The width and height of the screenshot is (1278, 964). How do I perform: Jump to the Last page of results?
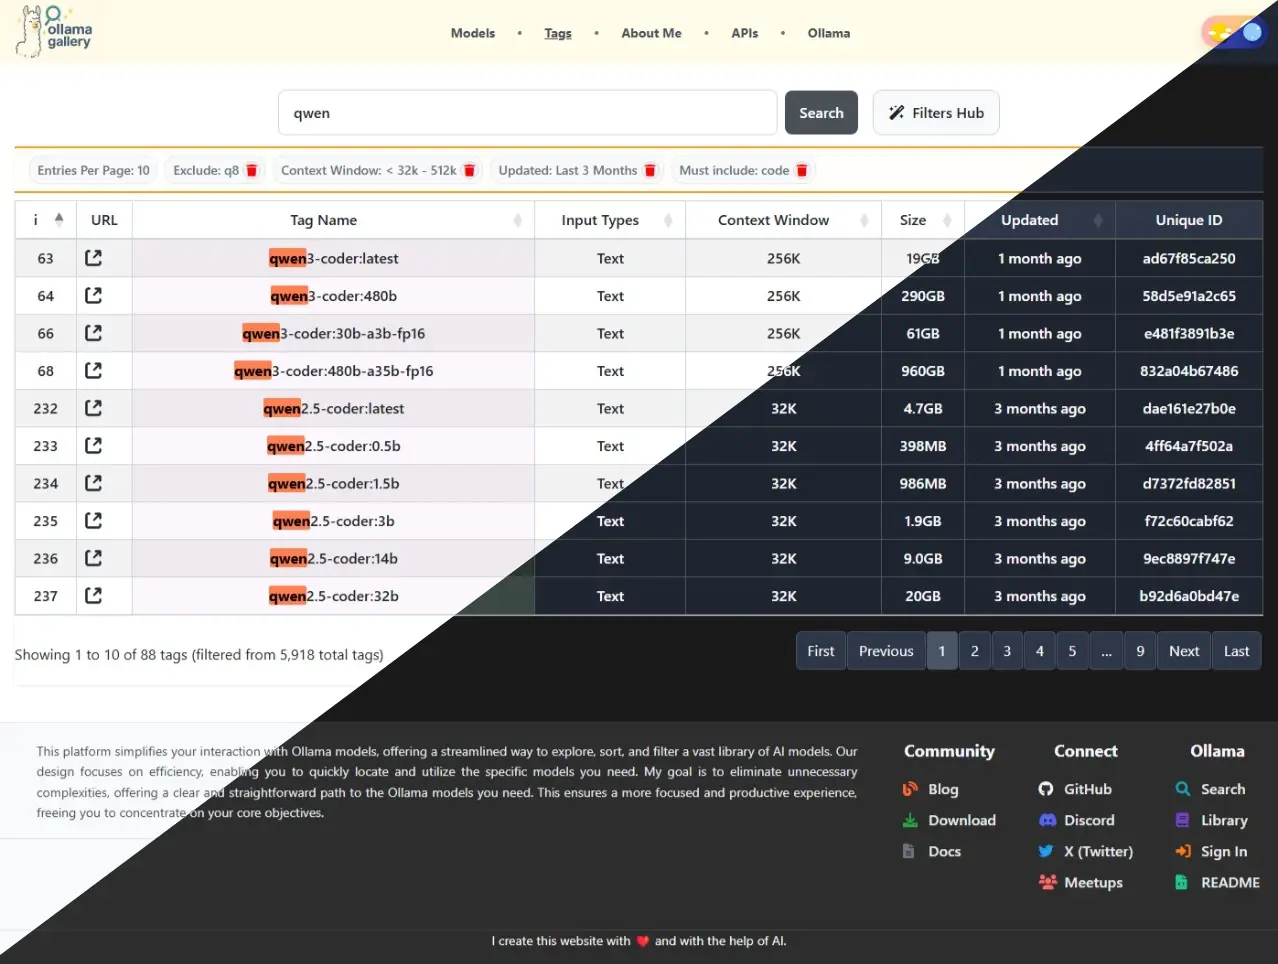pyautogui.click(x=1237, y=651)
